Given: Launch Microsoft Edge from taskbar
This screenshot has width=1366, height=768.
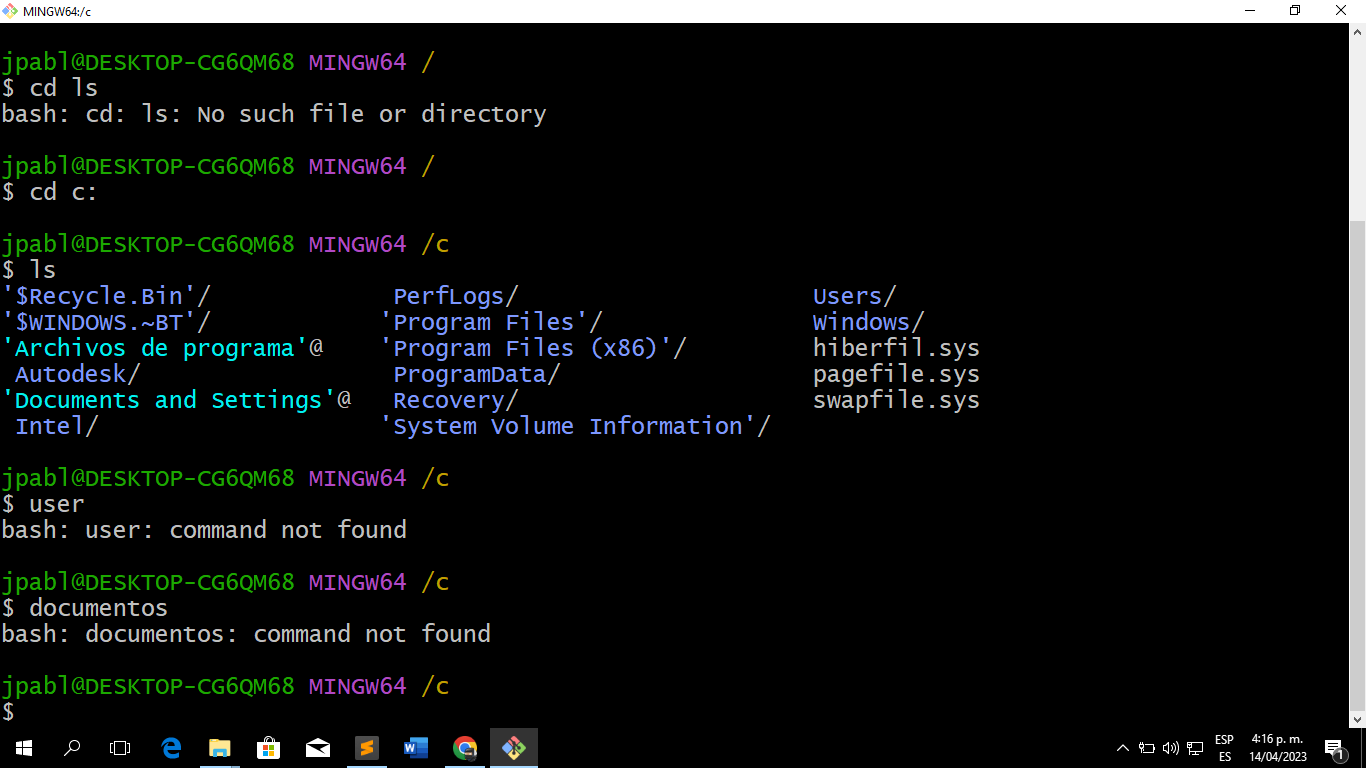Looking at the screenshot, I should (171, 747).
